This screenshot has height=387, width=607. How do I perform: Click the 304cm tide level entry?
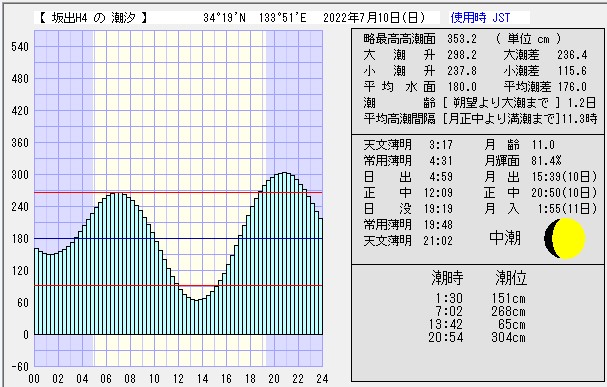pos(508,337)
